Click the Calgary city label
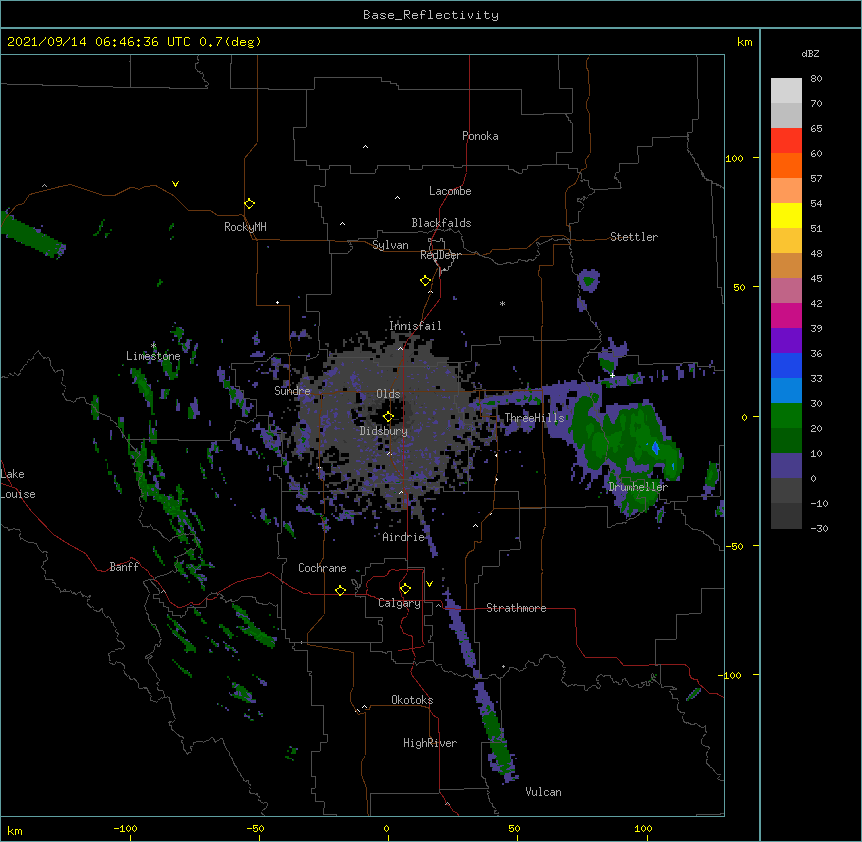This screenshot has height=842, width=862. pos(399,603)
